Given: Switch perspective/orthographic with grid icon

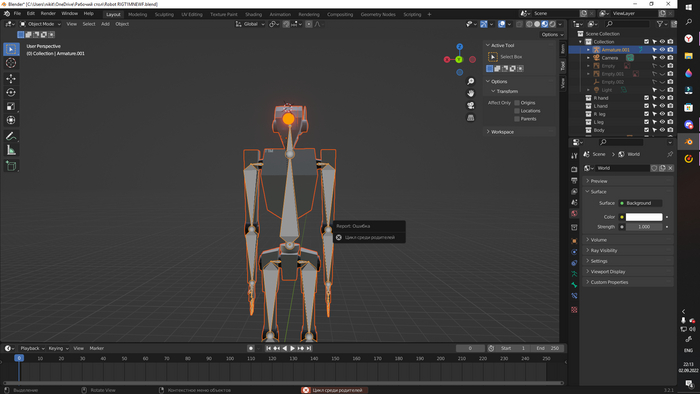Looking at the screenshot, I should pyautogui.click(x=471, y=117).
